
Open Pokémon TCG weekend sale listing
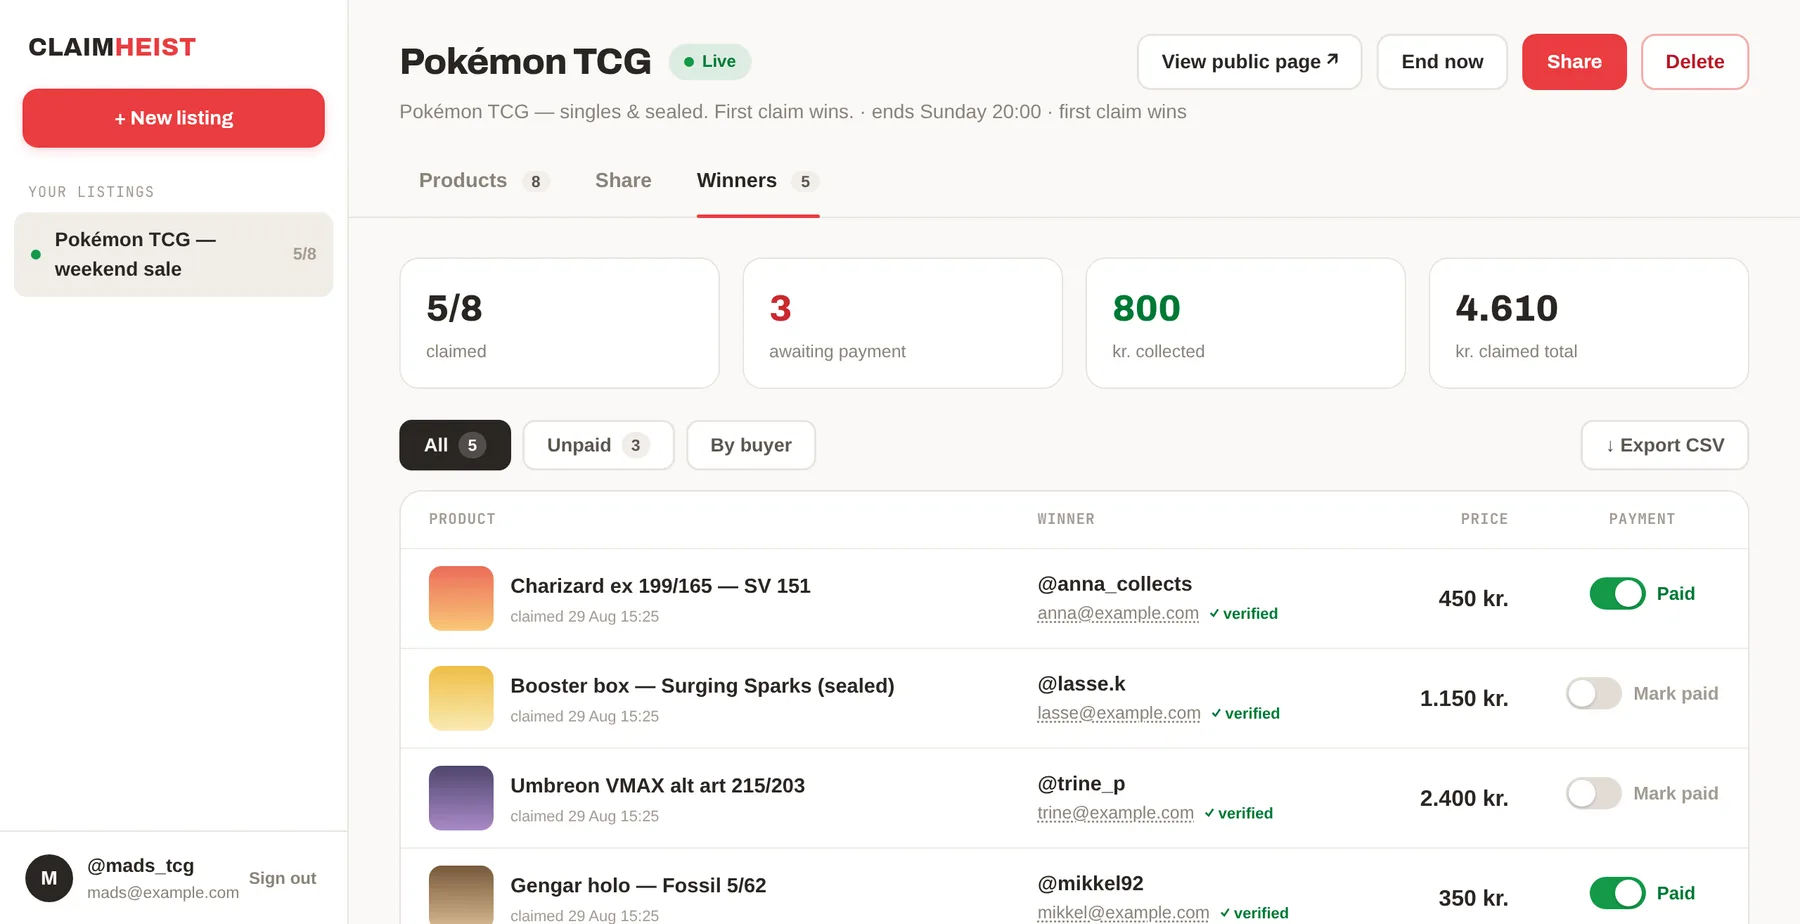coord(174,254)
